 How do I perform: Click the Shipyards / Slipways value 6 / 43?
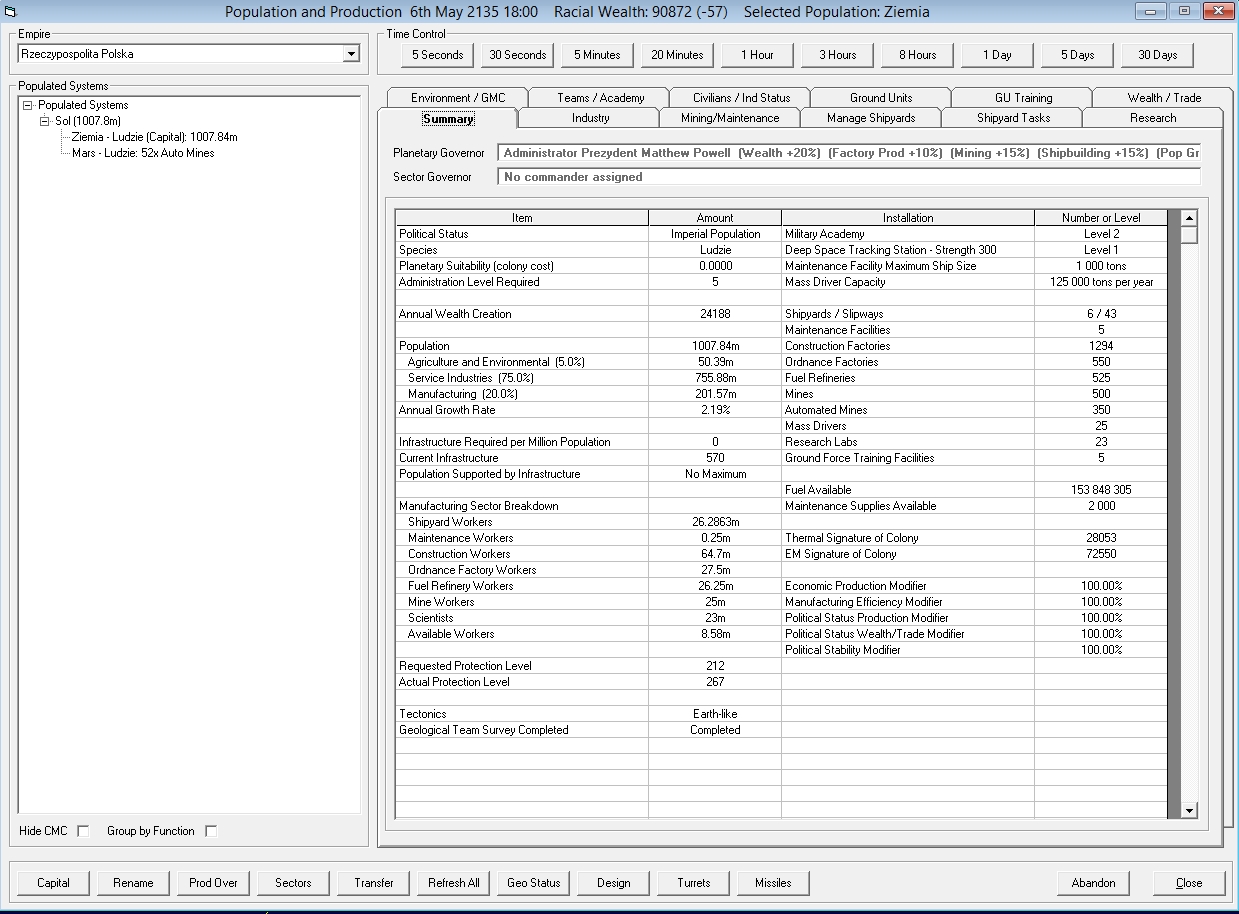click(x=1101, y=314)
